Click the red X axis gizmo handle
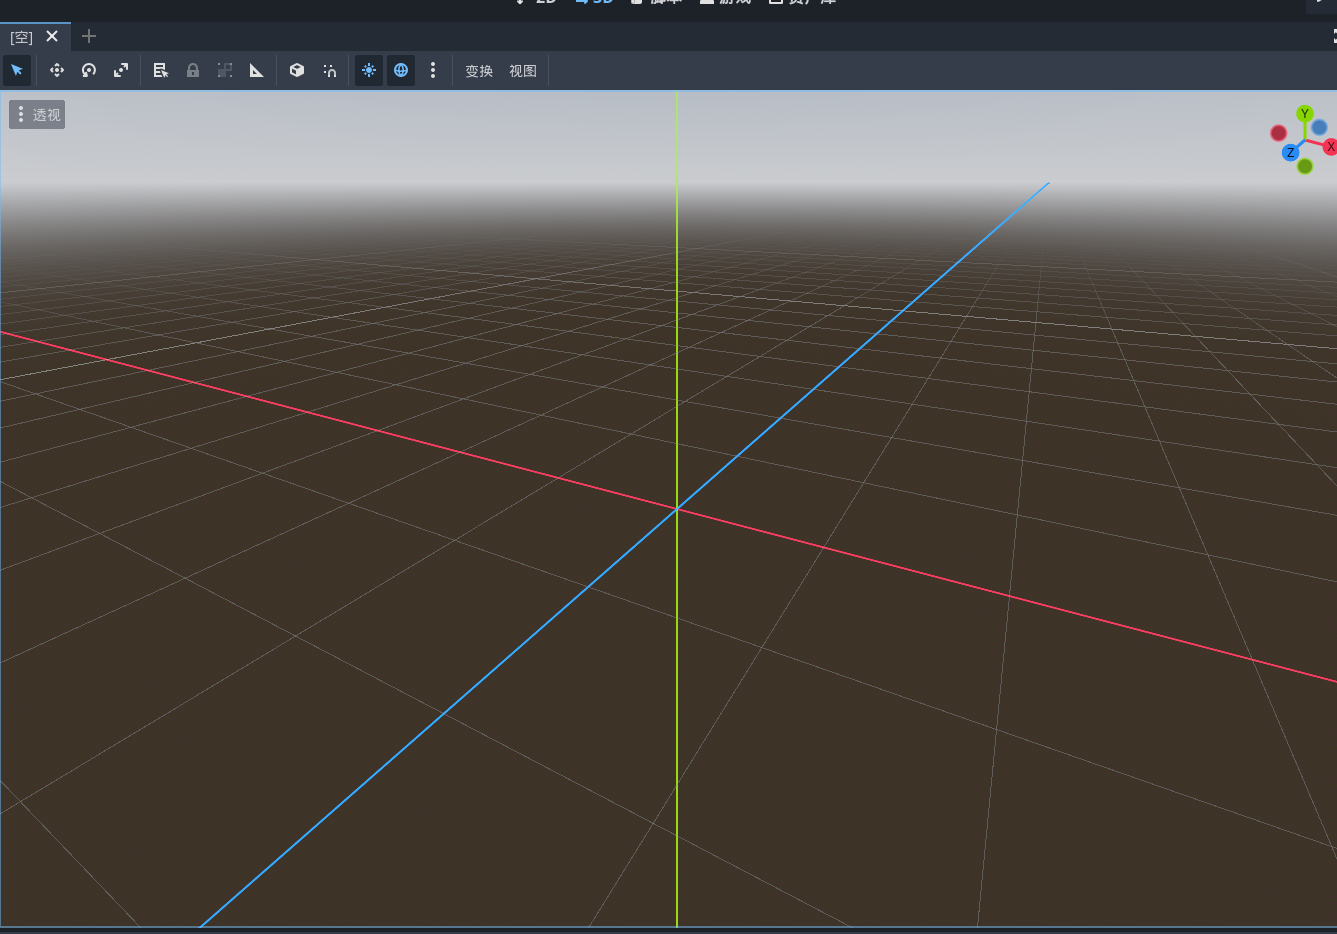 click(x=1330, y=147)
